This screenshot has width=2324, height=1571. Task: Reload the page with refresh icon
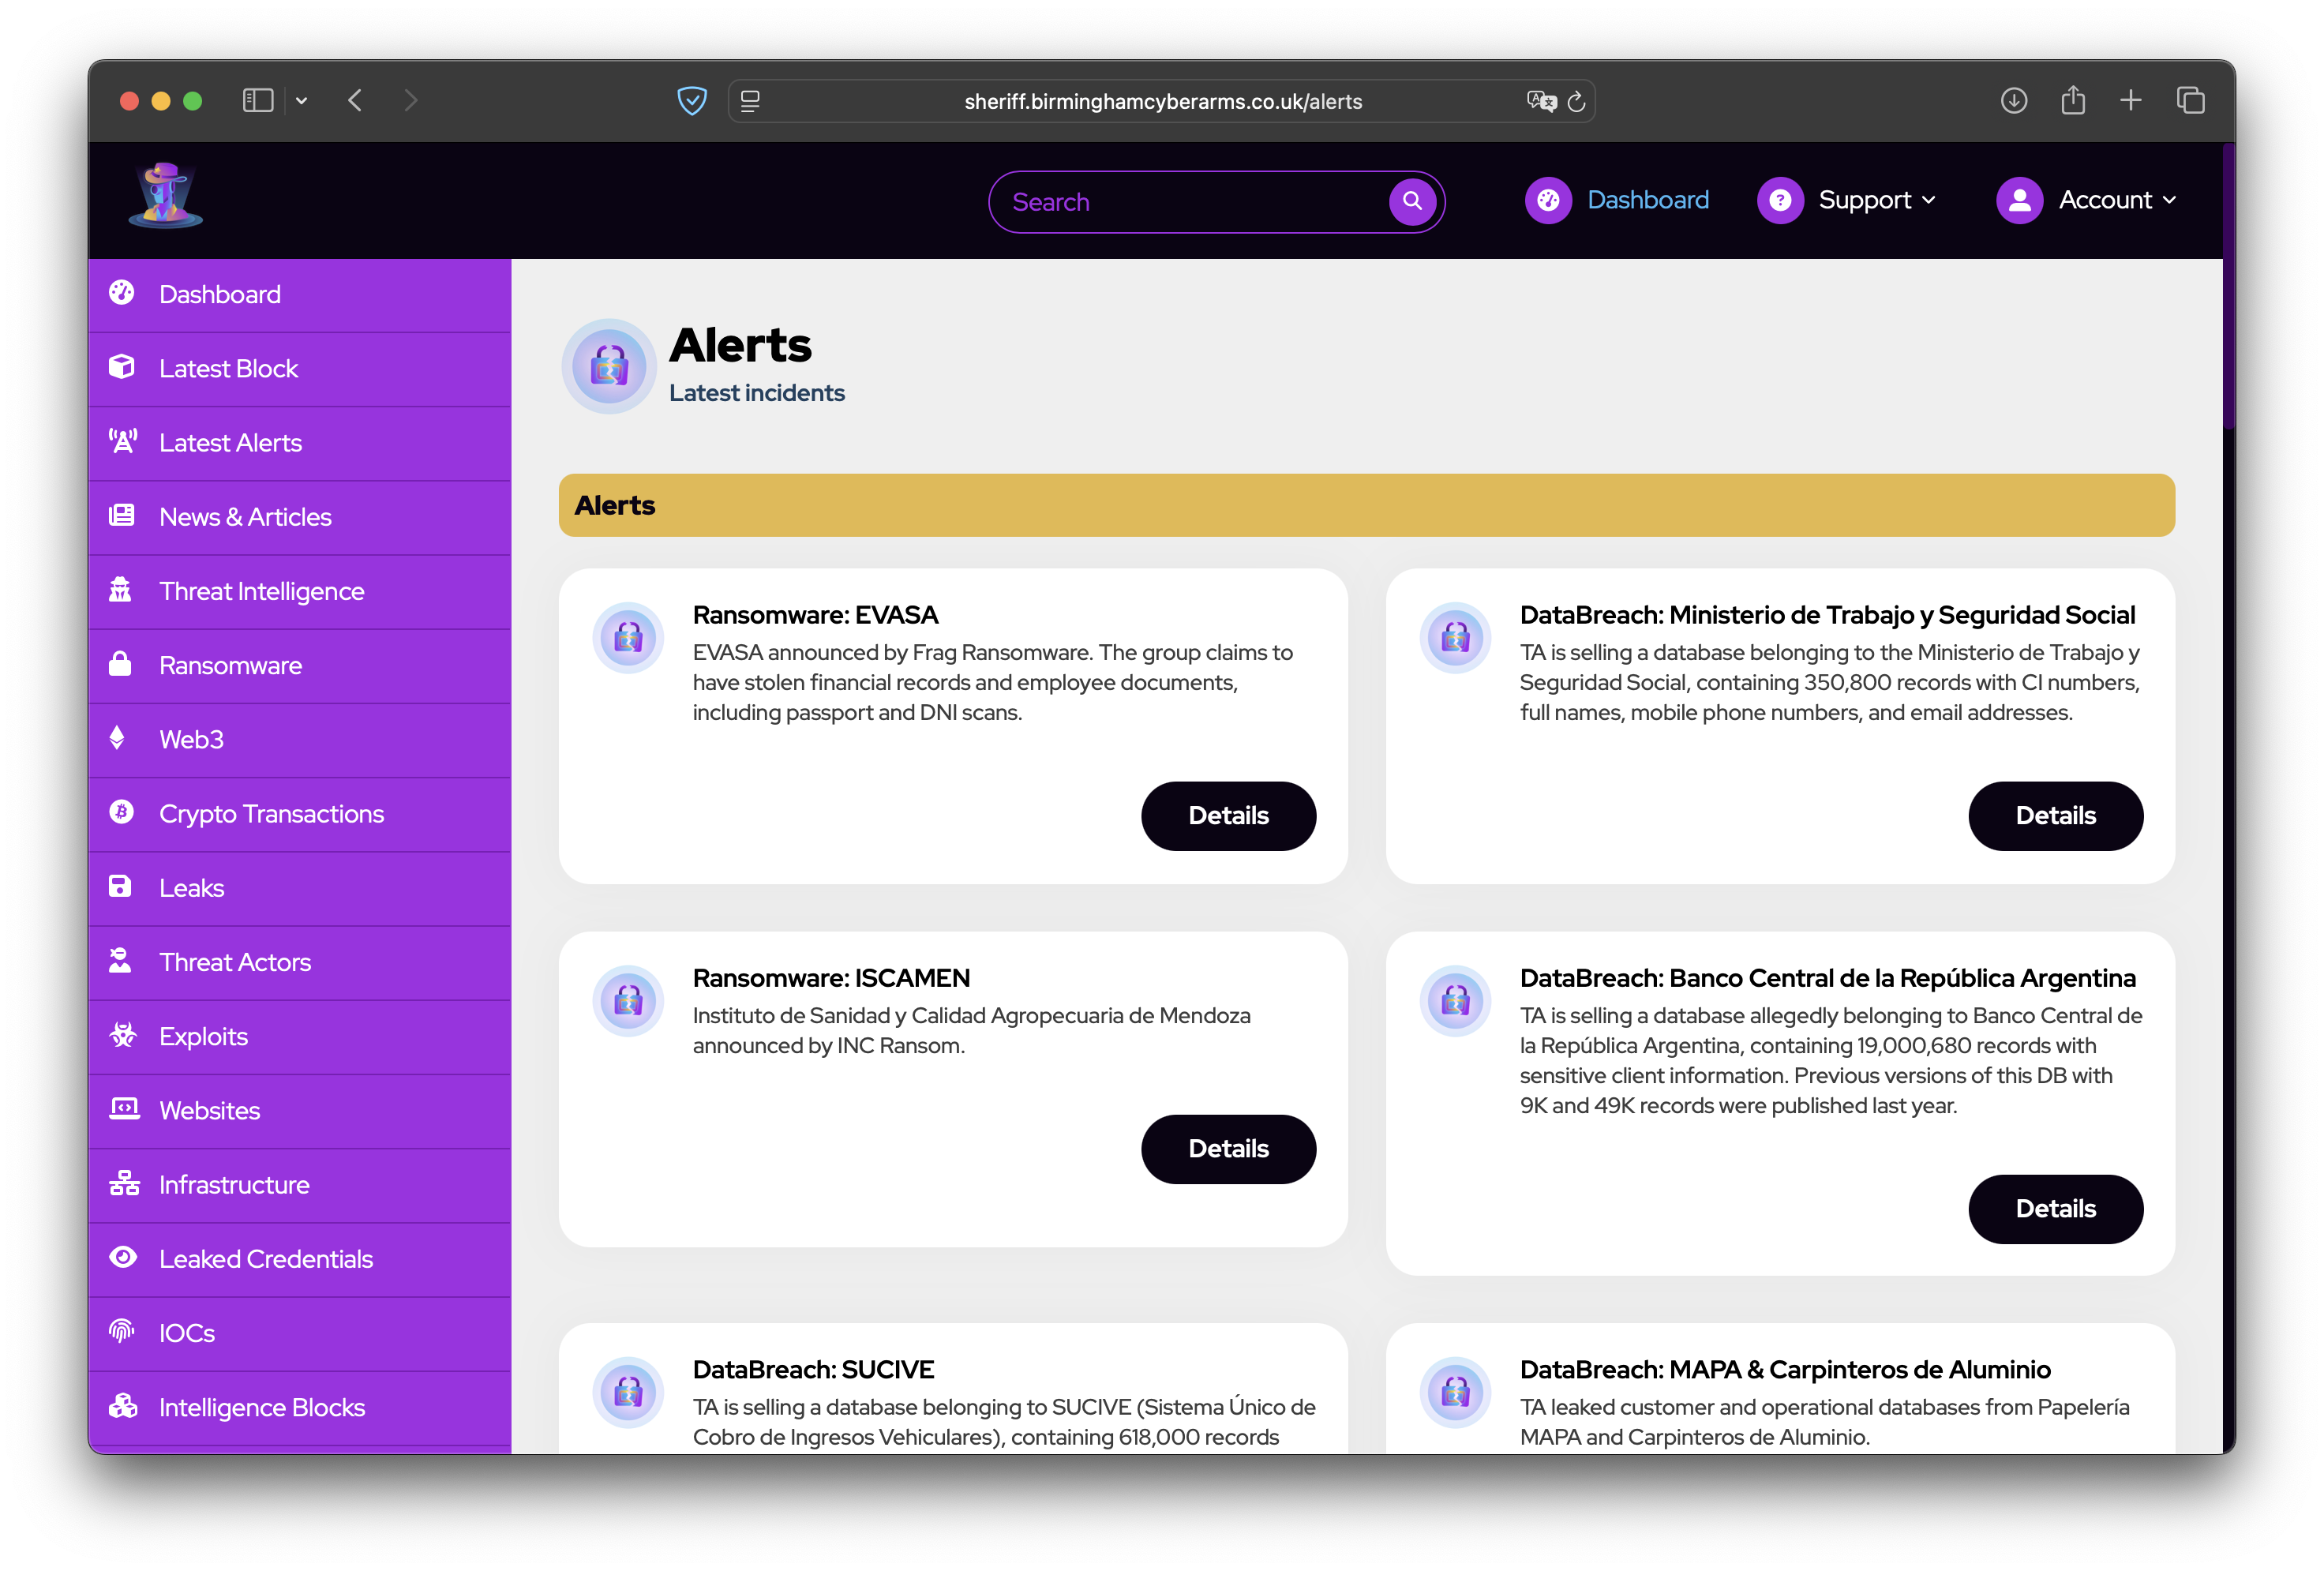pyautogui.click(x=1577, y=101)
